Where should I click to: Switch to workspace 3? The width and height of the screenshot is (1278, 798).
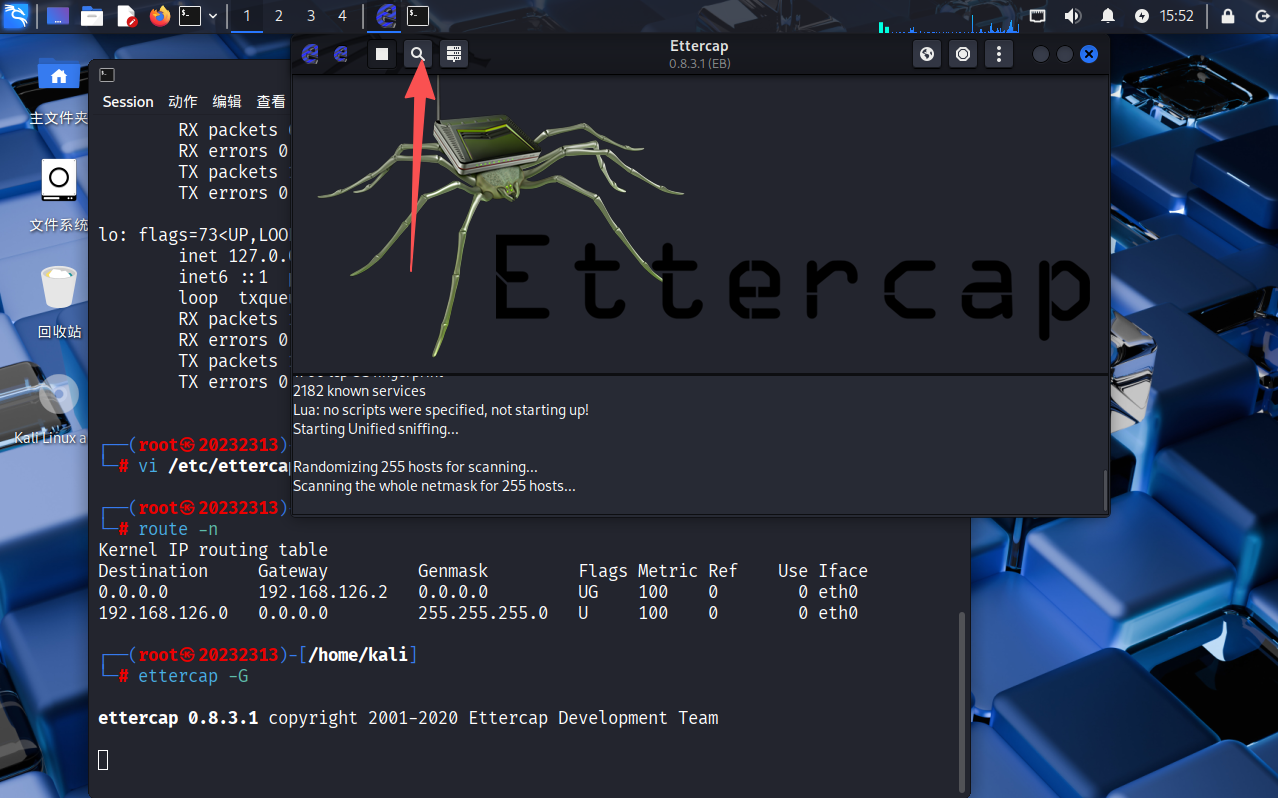(311, 16)
